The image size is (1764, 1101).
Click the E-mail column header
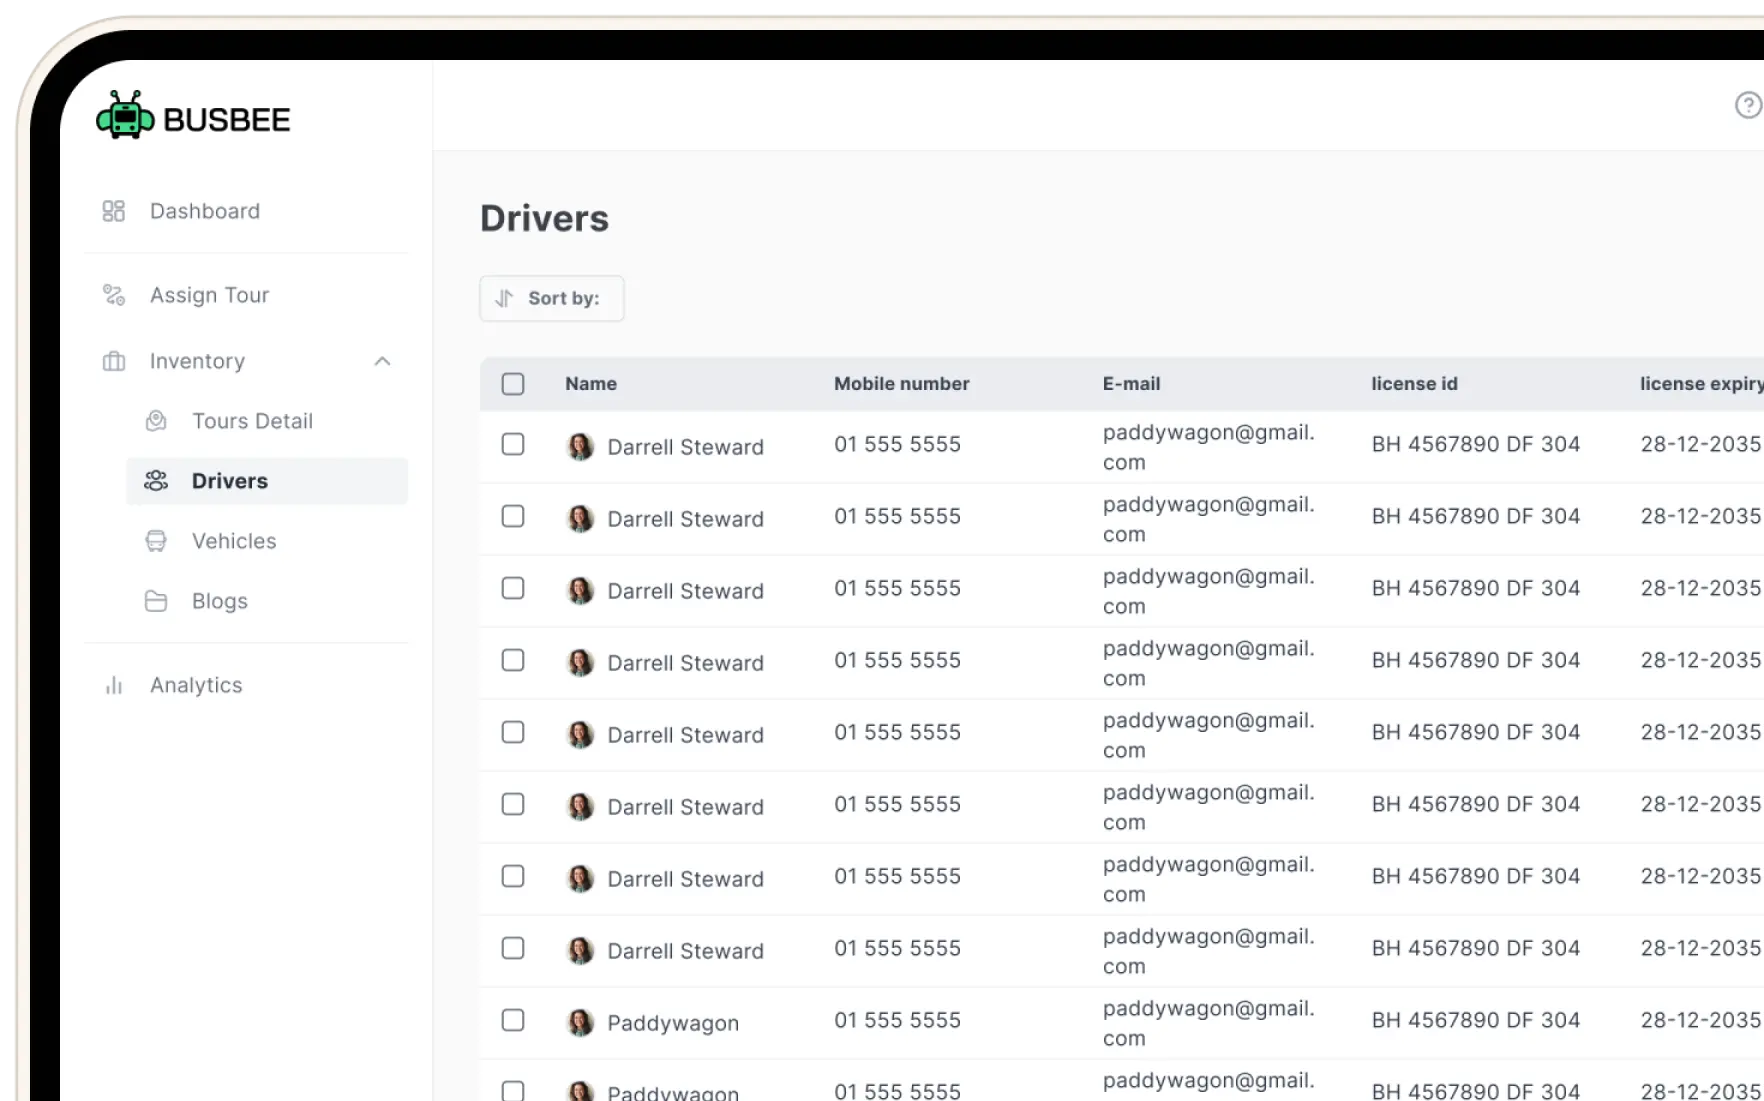pyautogui.click(x=1132, y=384)
